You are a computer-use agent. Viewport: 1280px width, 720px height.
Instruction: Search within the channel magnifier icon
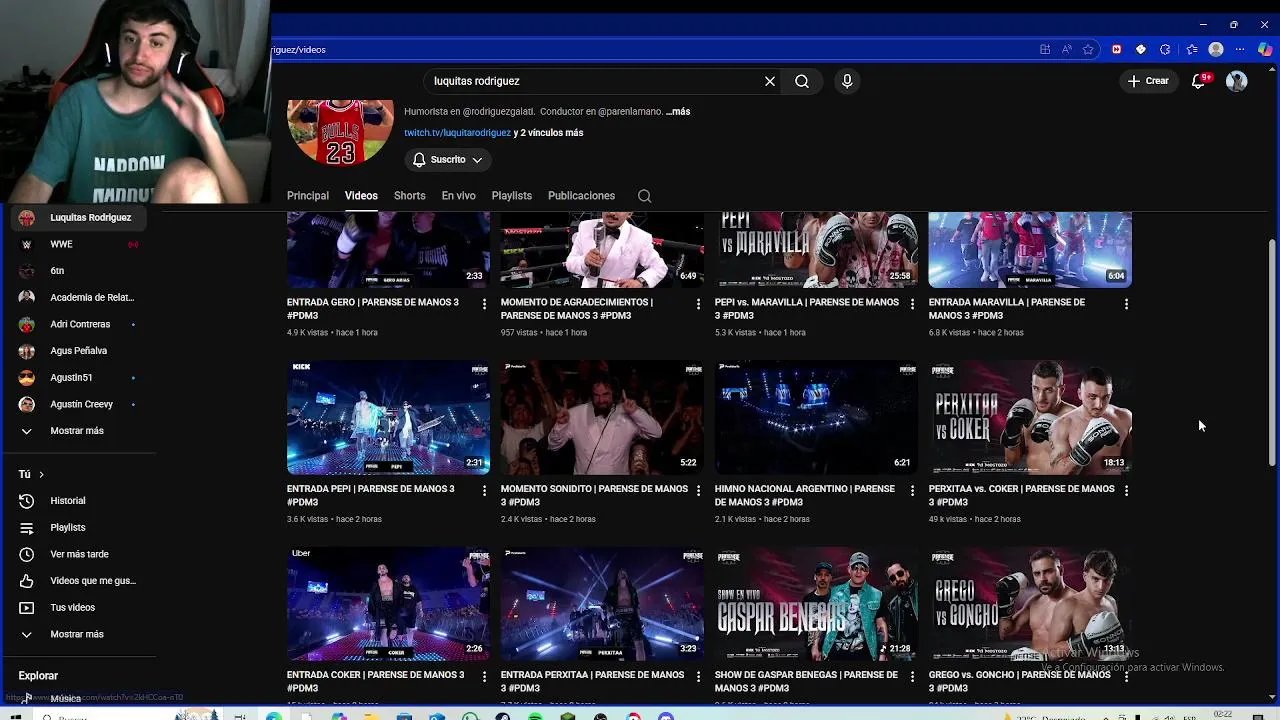[644, 196]
